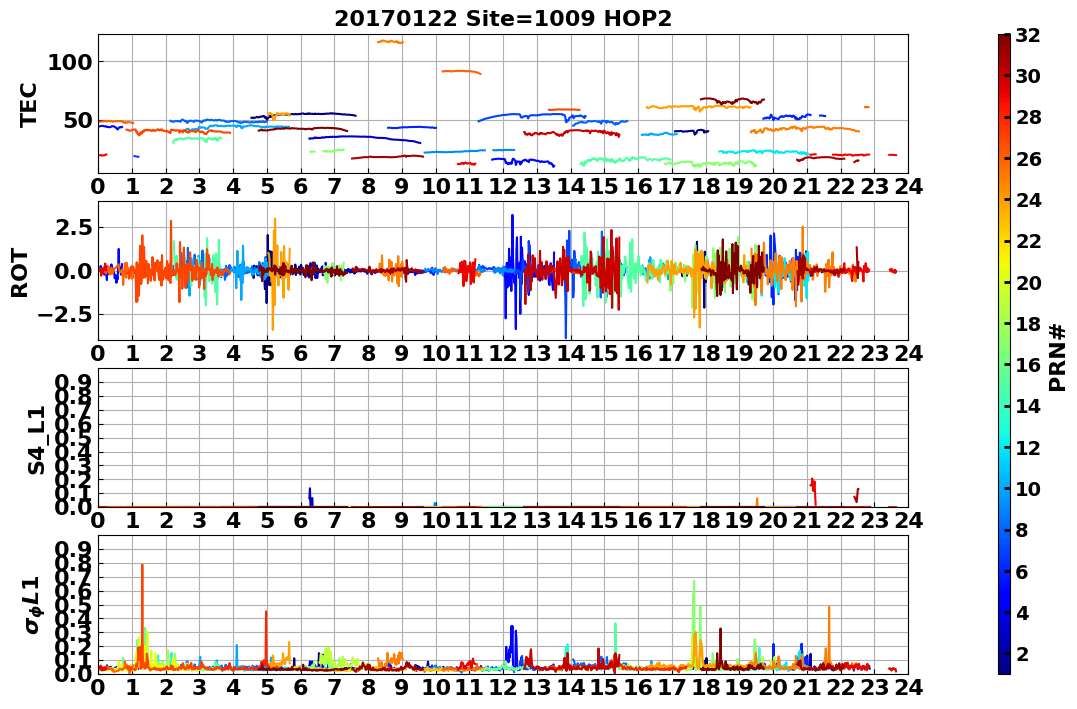Click the TEC 100 tick label

(x=70, y=63)
